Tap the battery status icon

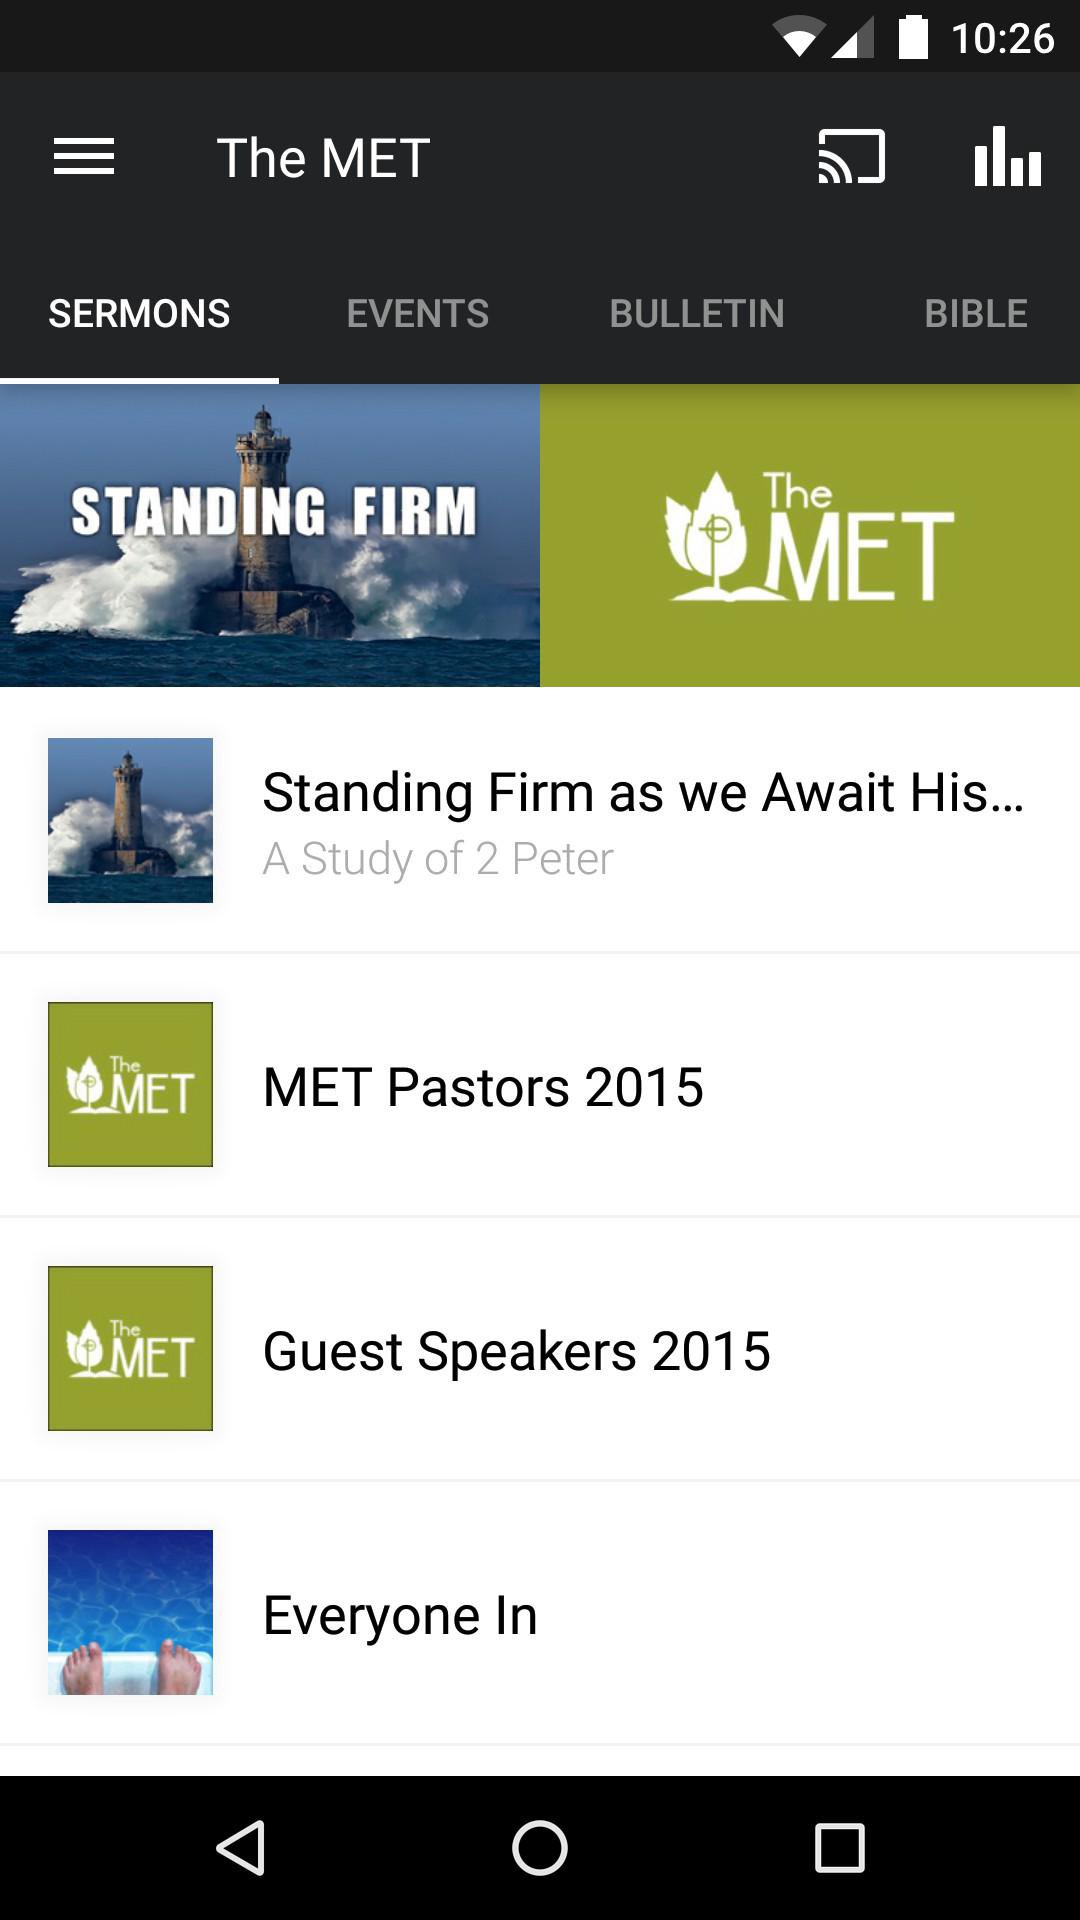click(x=912, y=38)
